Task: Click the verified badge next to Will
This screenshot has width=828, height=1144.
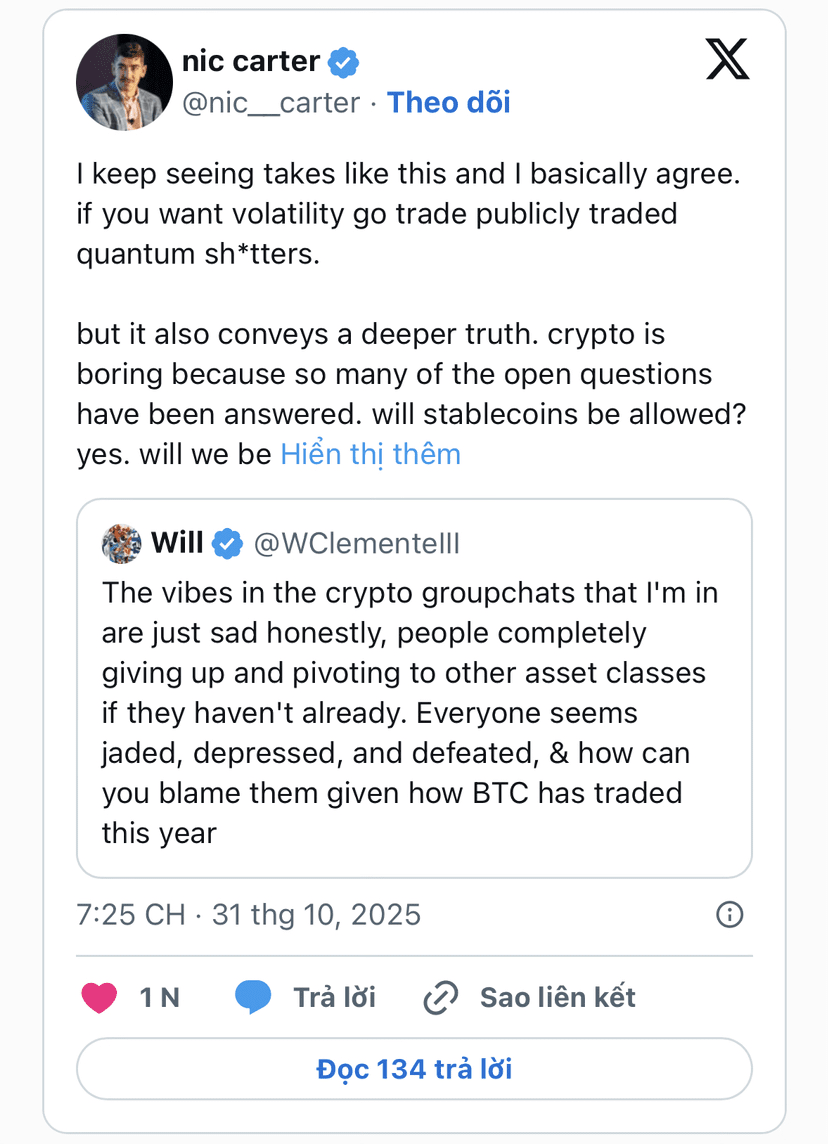Action: click(227, 543)
